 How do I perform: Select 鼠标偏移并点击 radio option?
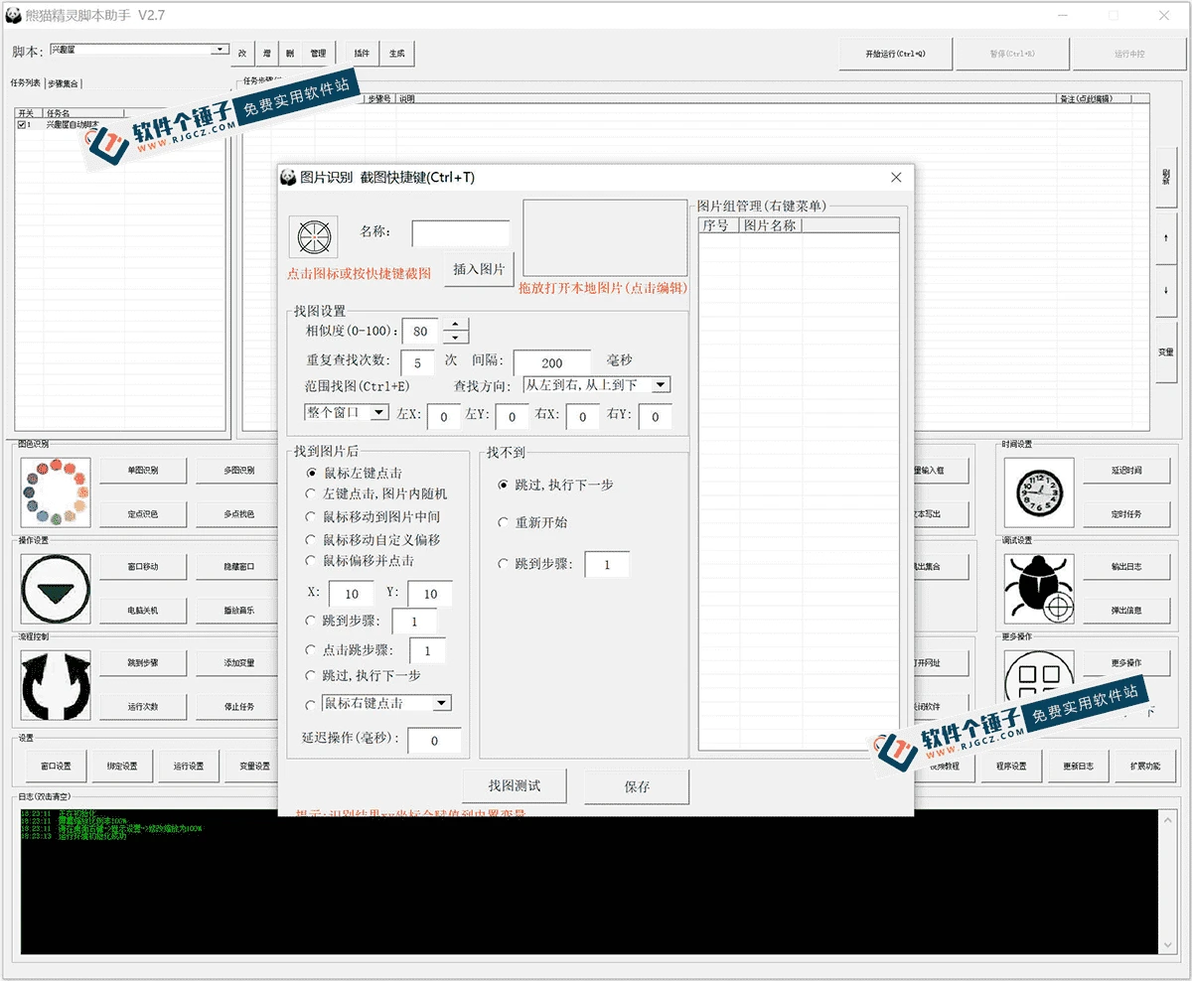[x=310, y=560]
